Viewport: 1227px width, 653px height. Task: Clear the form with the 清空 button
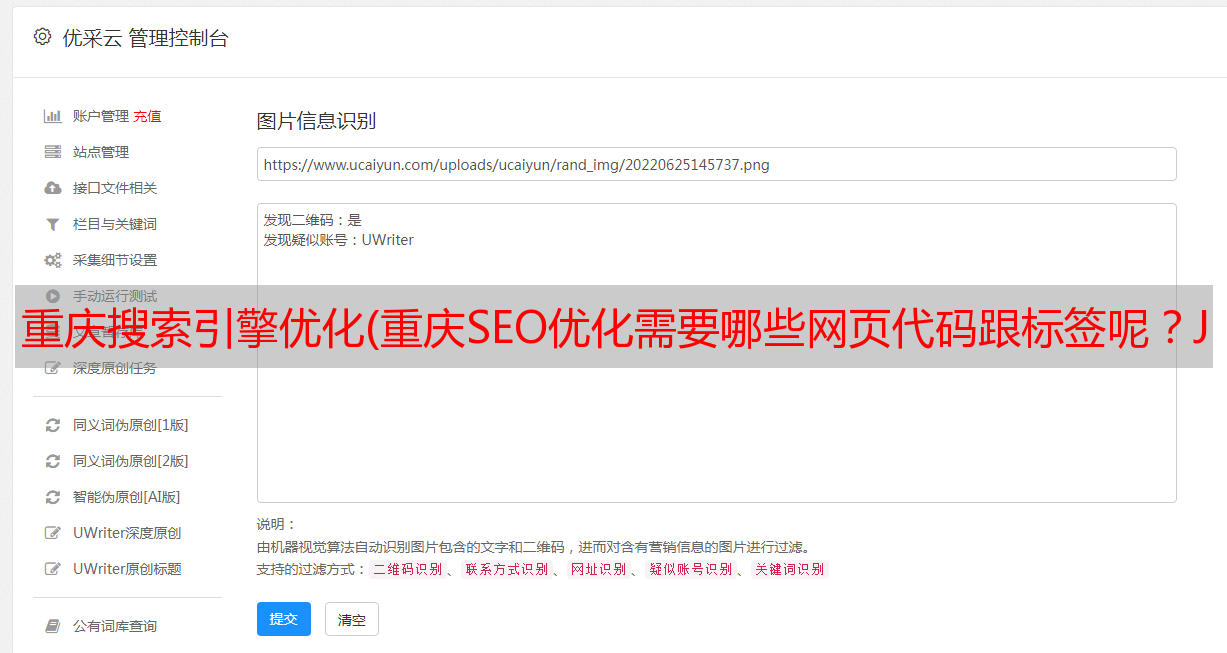tap(352, 619)
